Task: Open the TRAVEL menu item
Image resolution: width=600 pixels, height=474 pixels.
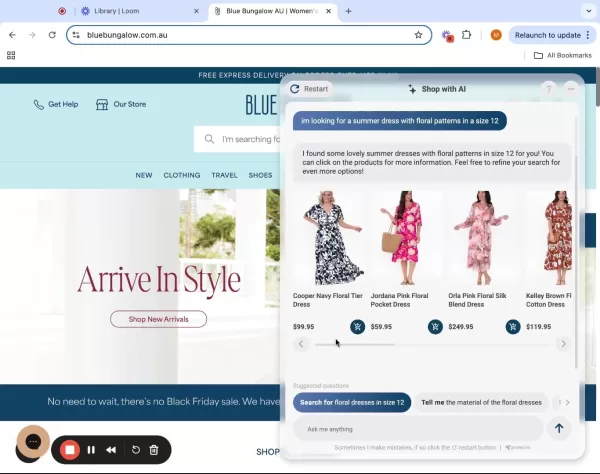Action: coord(224,175)
